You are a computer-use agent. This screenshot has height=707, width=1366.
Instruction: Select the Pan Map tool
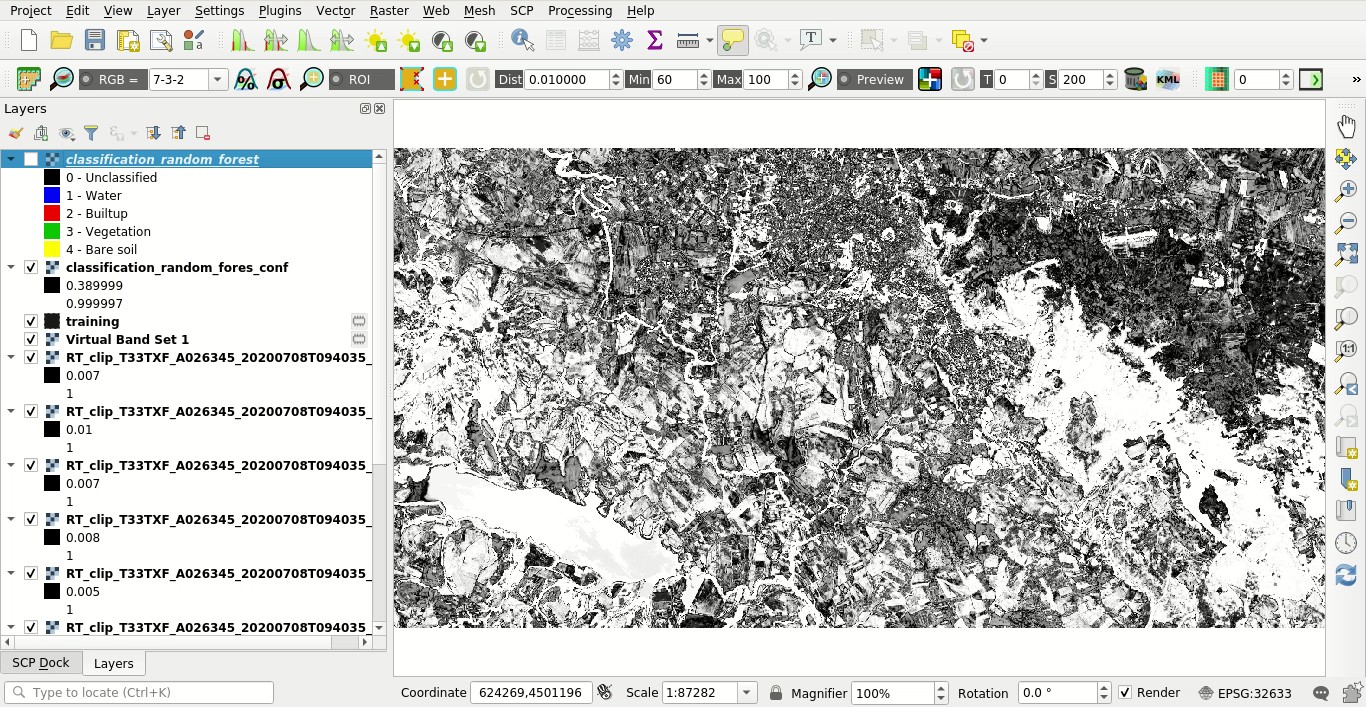1346,125
